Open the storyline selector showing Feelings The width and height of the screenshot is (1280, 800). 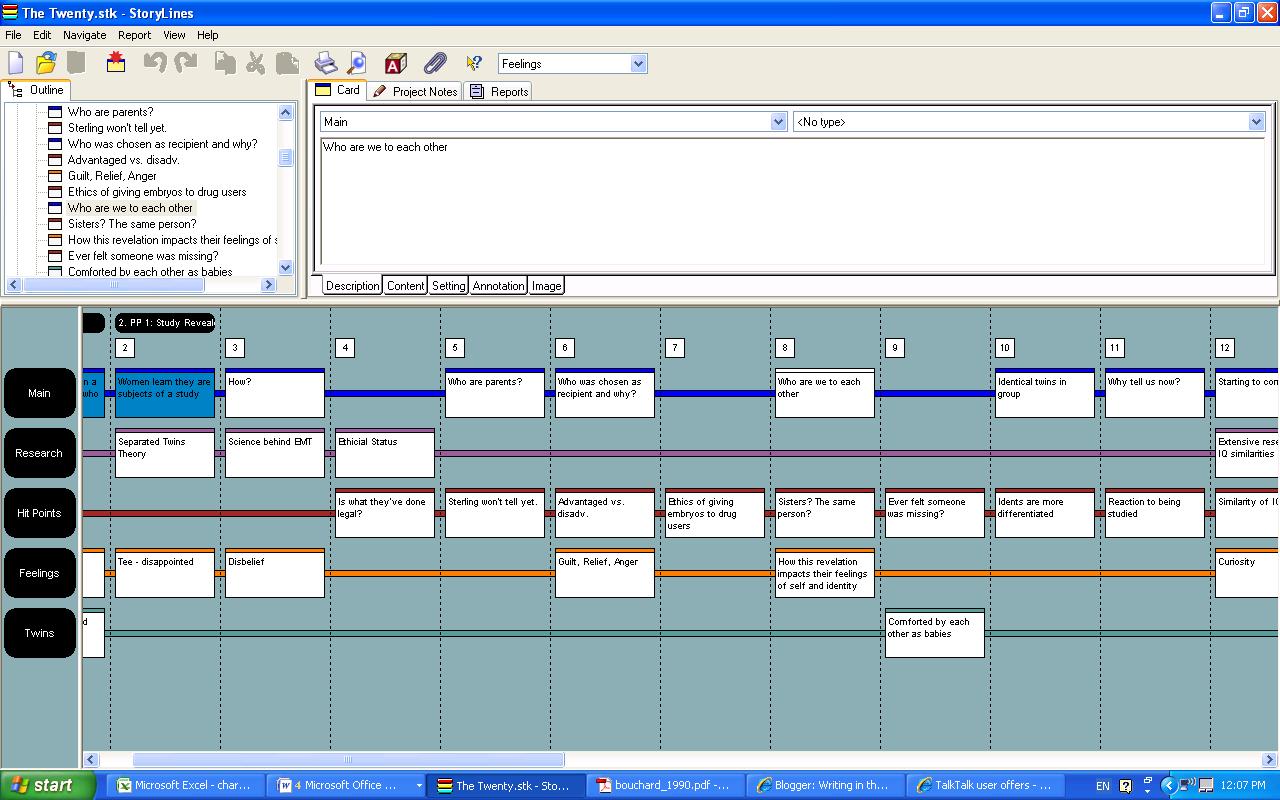click(x=639, y=64)
